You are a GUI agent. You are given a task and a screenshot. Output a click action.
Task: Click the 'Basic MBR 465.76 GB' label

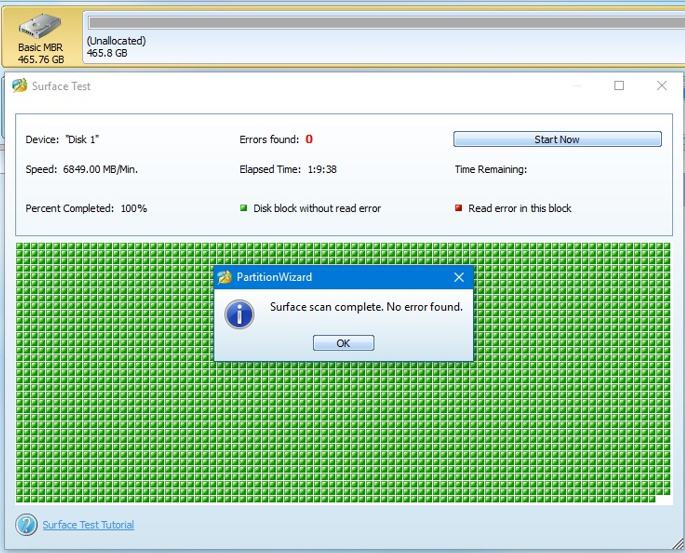41,53
